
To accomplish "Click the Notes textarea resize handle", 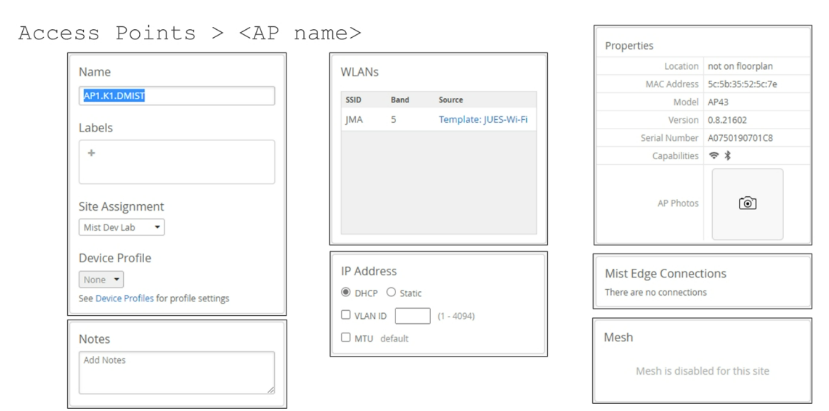I will (270, 389).
